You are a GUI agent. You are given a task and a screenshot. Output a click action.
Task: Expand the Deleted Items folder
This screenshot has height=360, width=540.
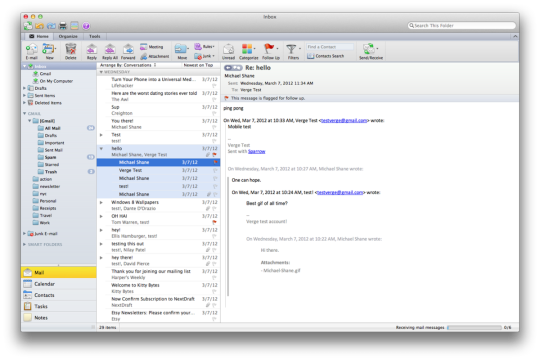tap(24, 103)
